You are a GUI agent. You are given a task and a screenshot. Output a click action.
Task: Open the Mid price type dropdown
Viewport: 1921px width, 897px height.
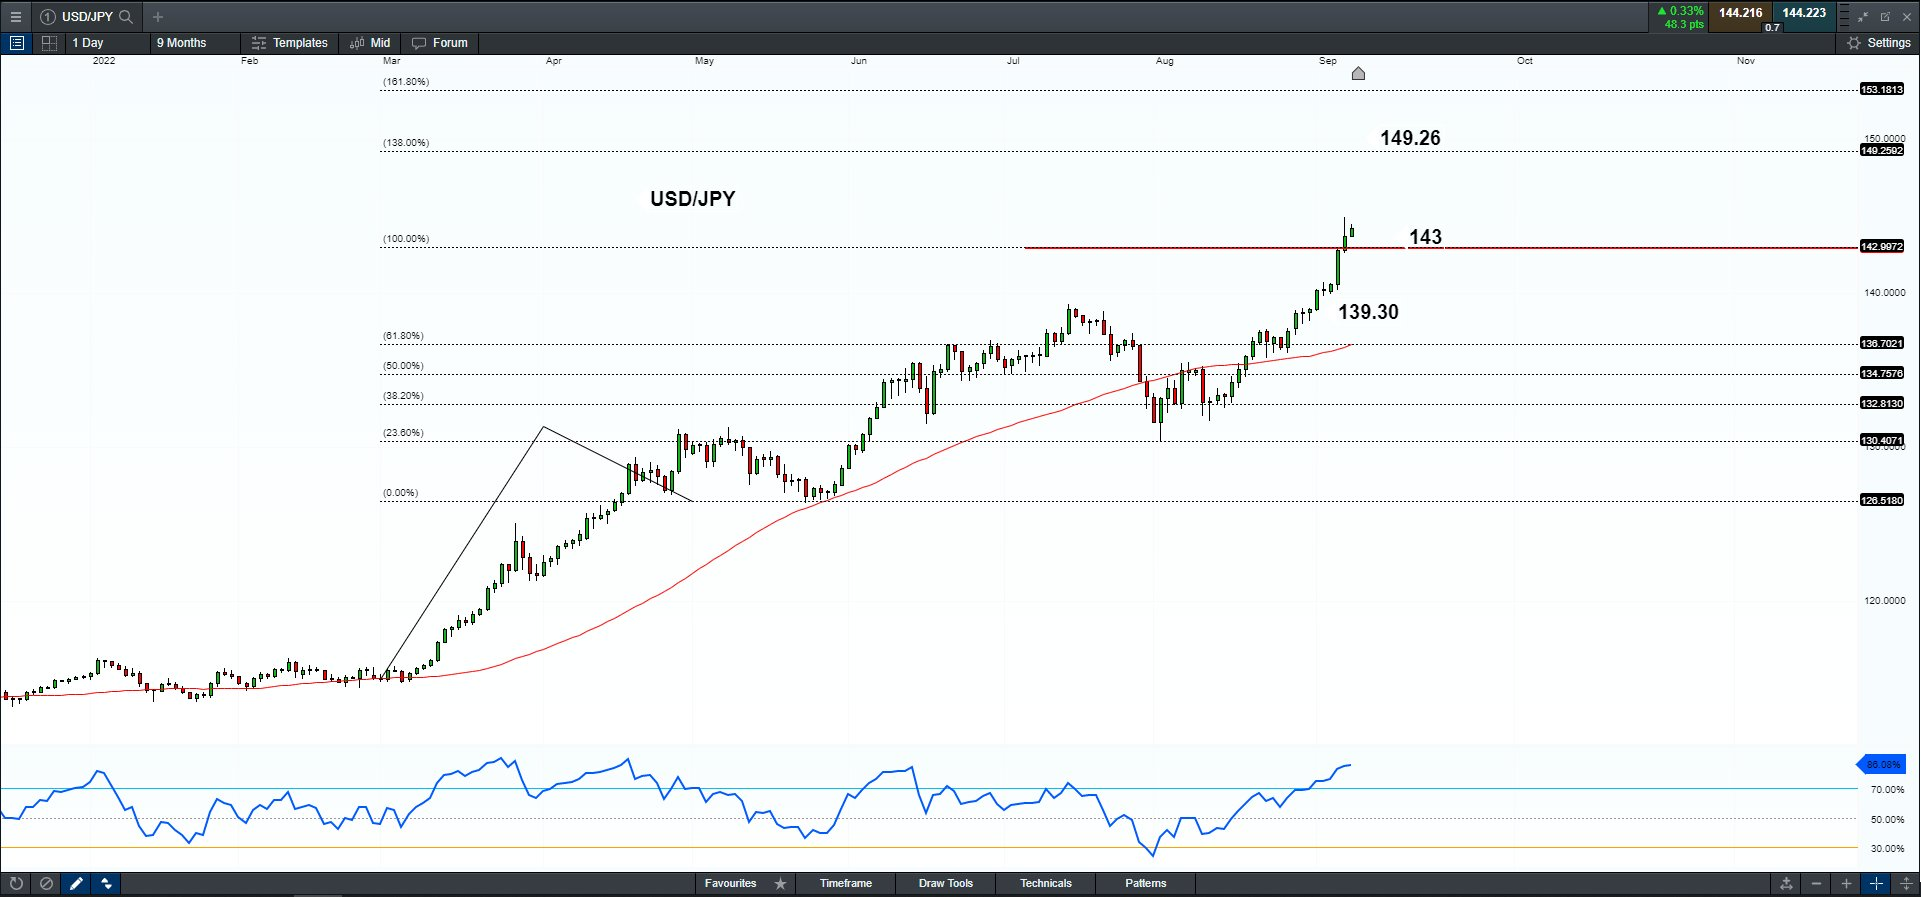tap(371, 43)
